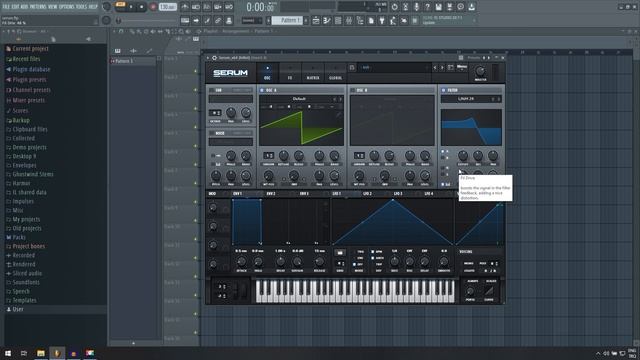Open filter type dropdown MG Low 24
Screen dimensions: 640x360
coord(466,99)
